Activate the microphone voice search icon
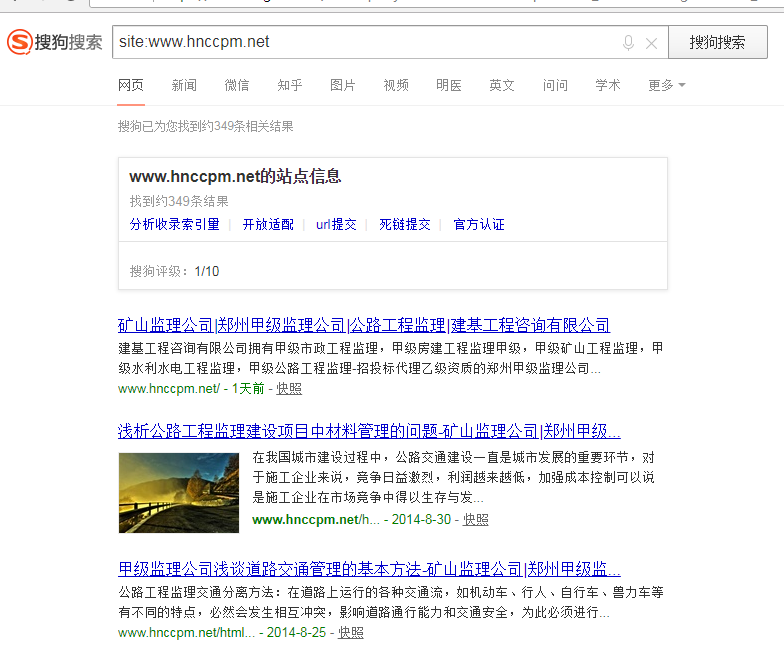The height and width of the screenshot is (647, 784). (628, 43)
